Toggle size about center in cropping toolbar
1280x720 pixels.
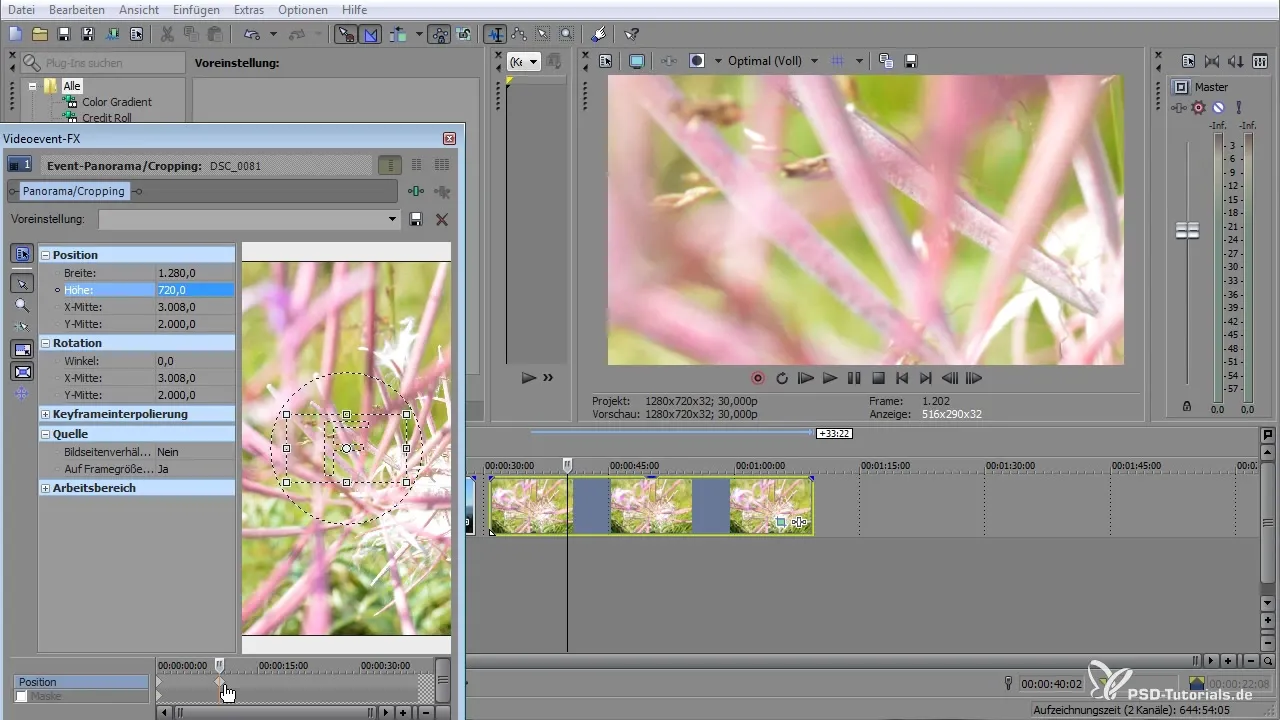[22, 372]
